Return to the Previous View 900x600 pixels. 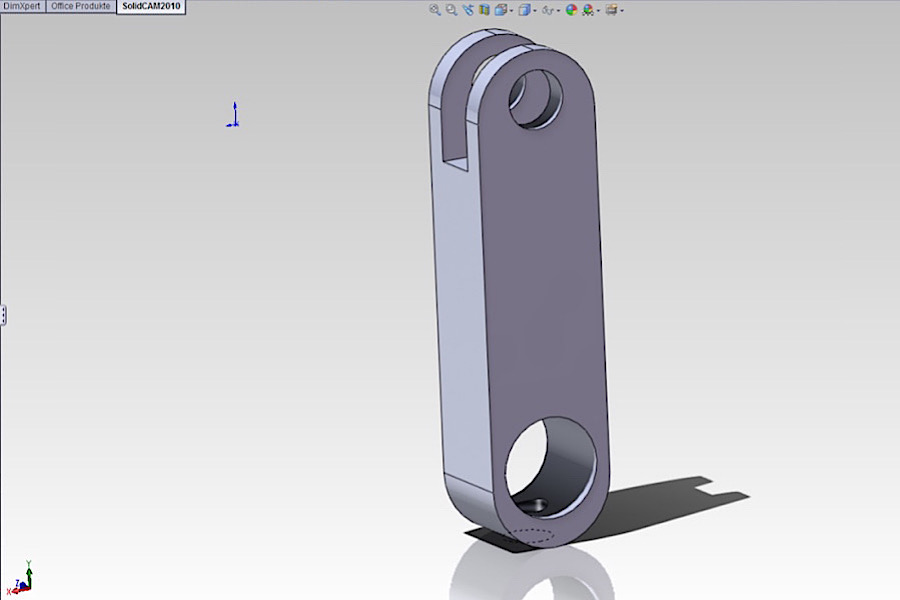pos(467,10)
